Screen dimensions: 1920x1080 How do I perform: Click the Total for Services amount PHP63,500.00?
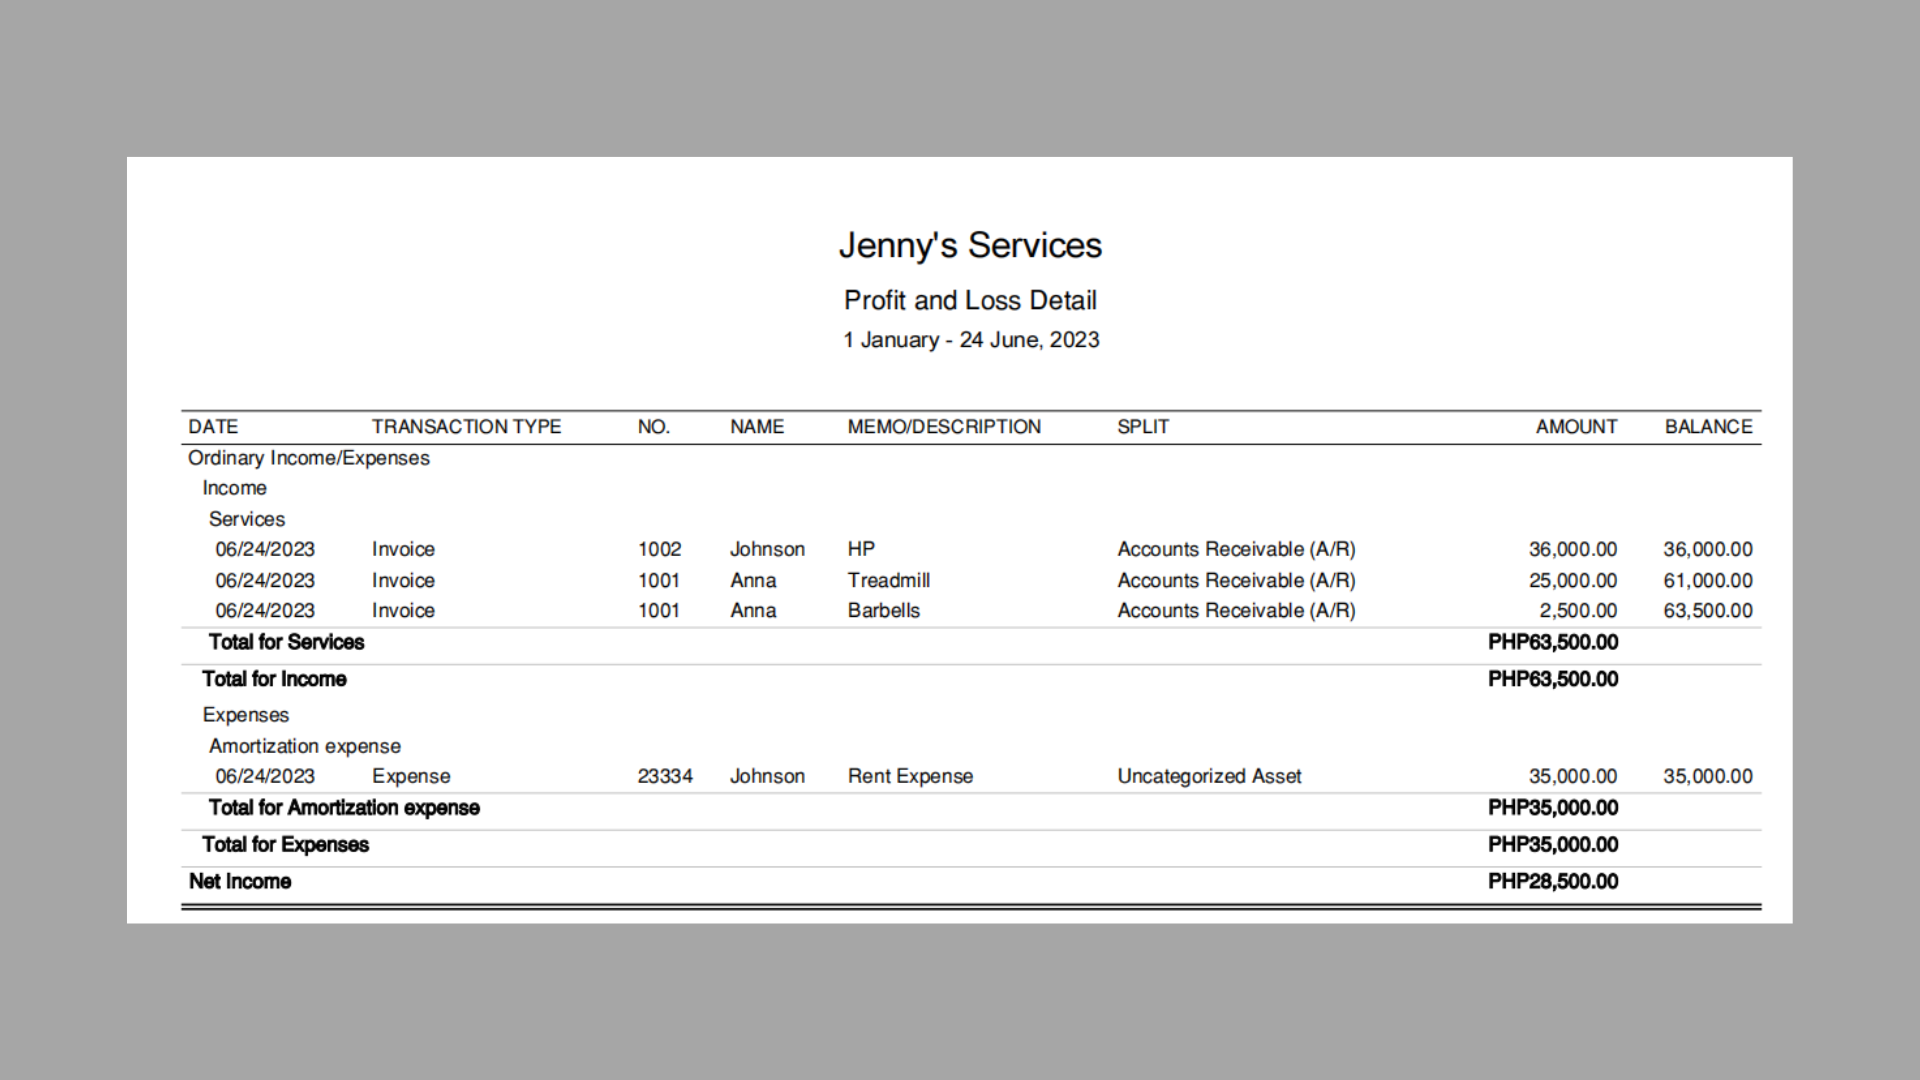pyautogui.click(x=1552, y=642)
